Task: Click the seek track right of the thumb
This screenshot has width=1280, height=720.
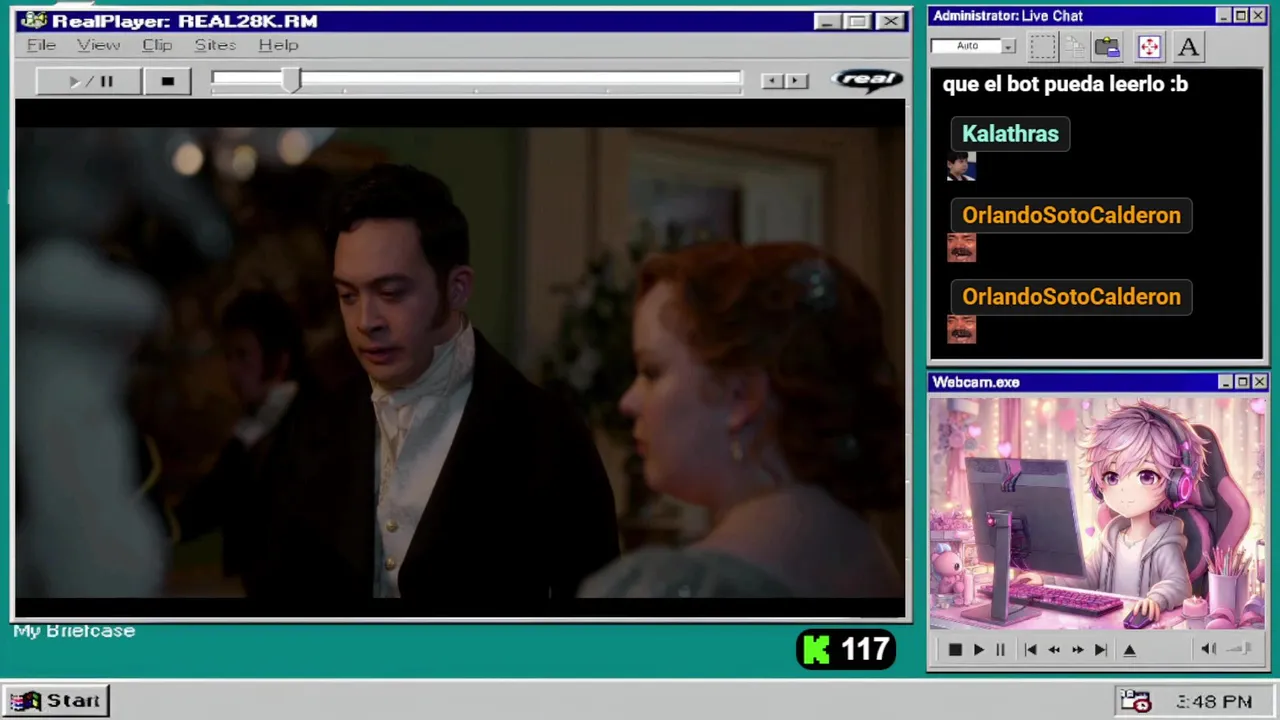Action: [x=520, y=79]
